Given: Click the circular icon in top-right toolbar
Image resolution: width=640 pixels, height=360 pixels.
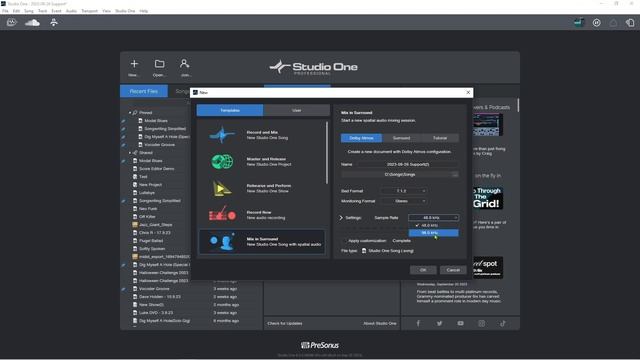Looking at the screenshot, I should (596, 23).
